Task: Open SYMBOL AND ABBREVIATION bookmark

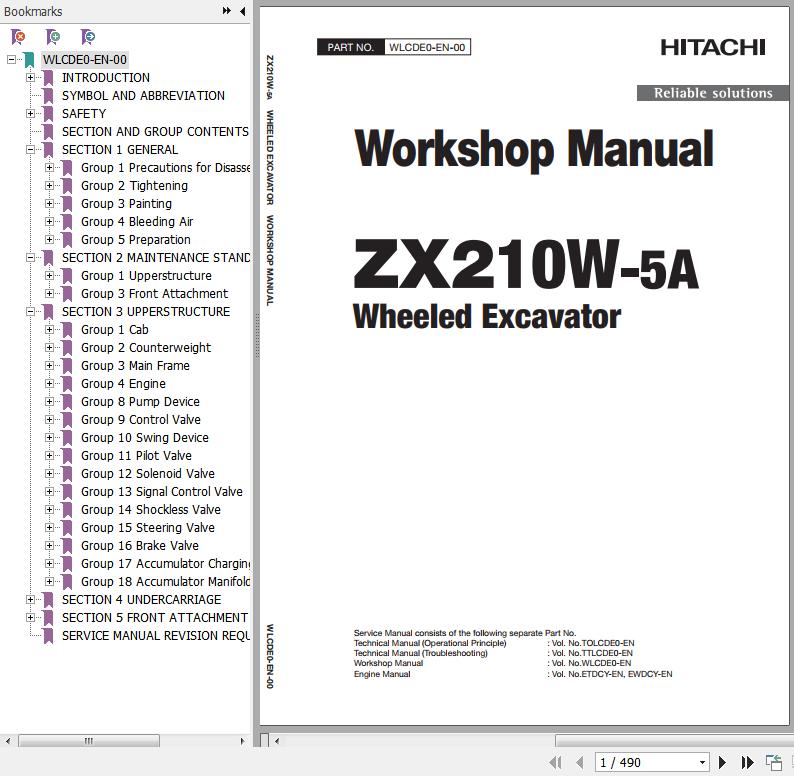Action: (143, 96)
